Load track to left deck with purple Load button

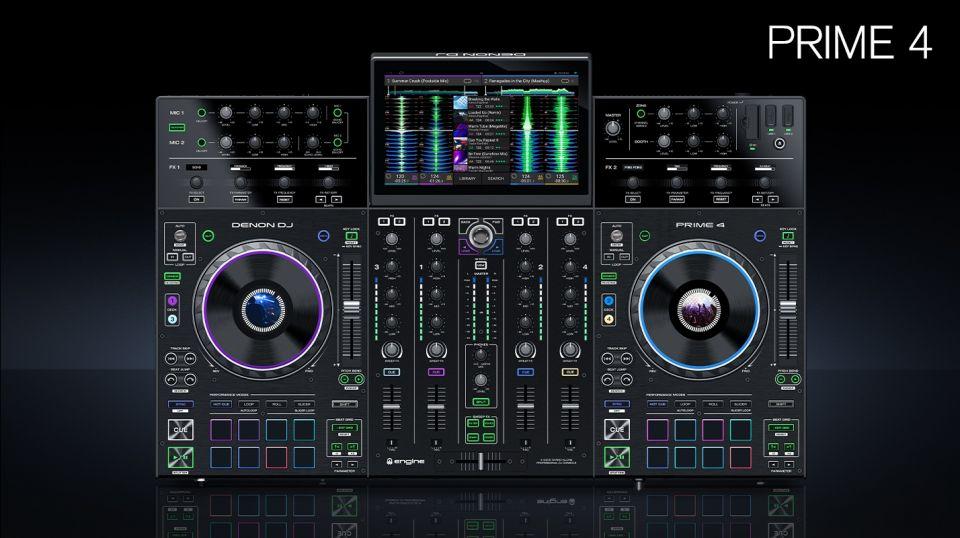[467, 247]
